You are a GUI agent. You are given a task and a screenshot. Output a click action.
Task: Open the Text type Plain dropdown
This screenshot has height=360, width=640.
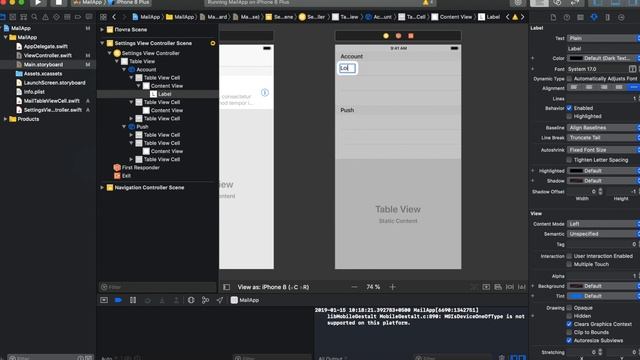(603, 38)
